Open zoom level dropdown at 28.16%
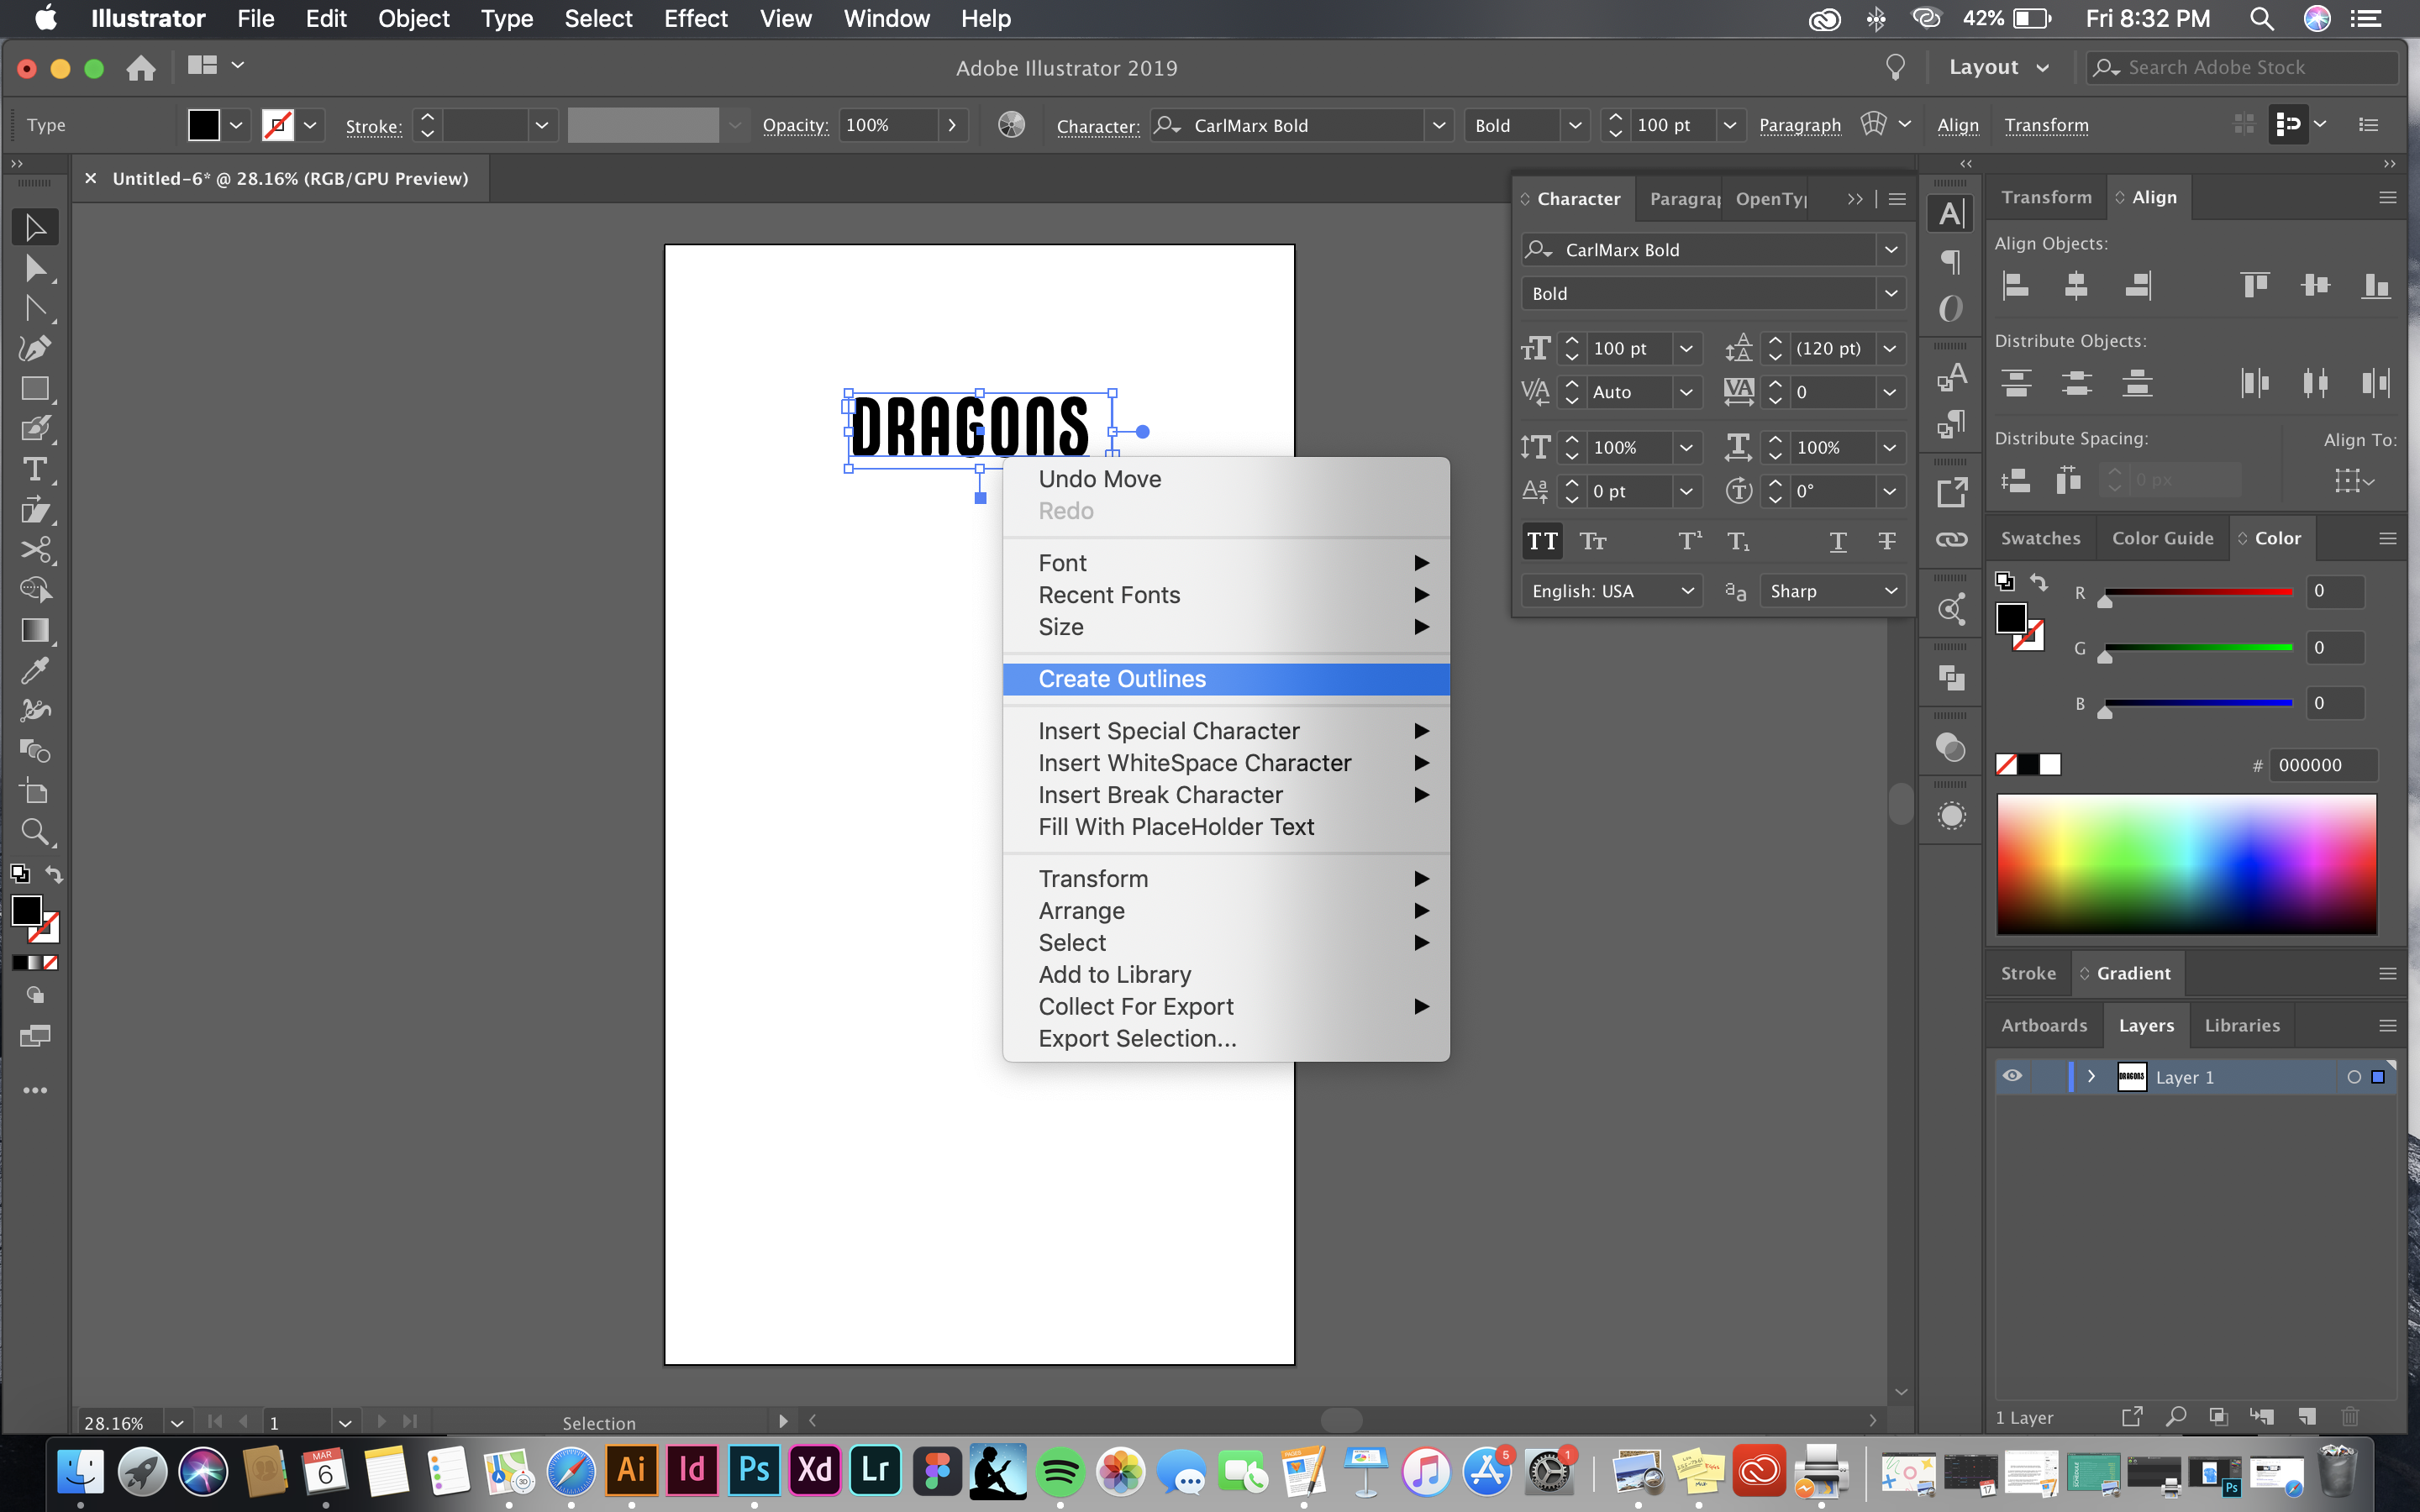Screen dimensions: 2420x1512 pyautogui.click(x=177, y=1422)
